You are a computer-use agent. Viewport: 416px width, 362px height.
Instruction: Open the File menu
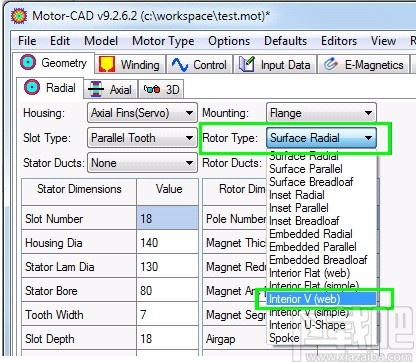(x=27, y=41)
